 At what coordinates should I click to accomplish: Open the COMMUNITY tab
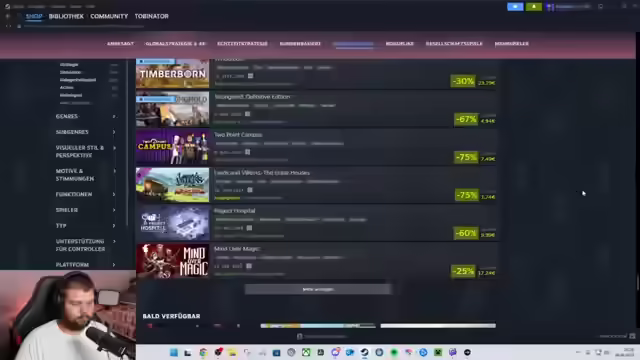[109, 16]
